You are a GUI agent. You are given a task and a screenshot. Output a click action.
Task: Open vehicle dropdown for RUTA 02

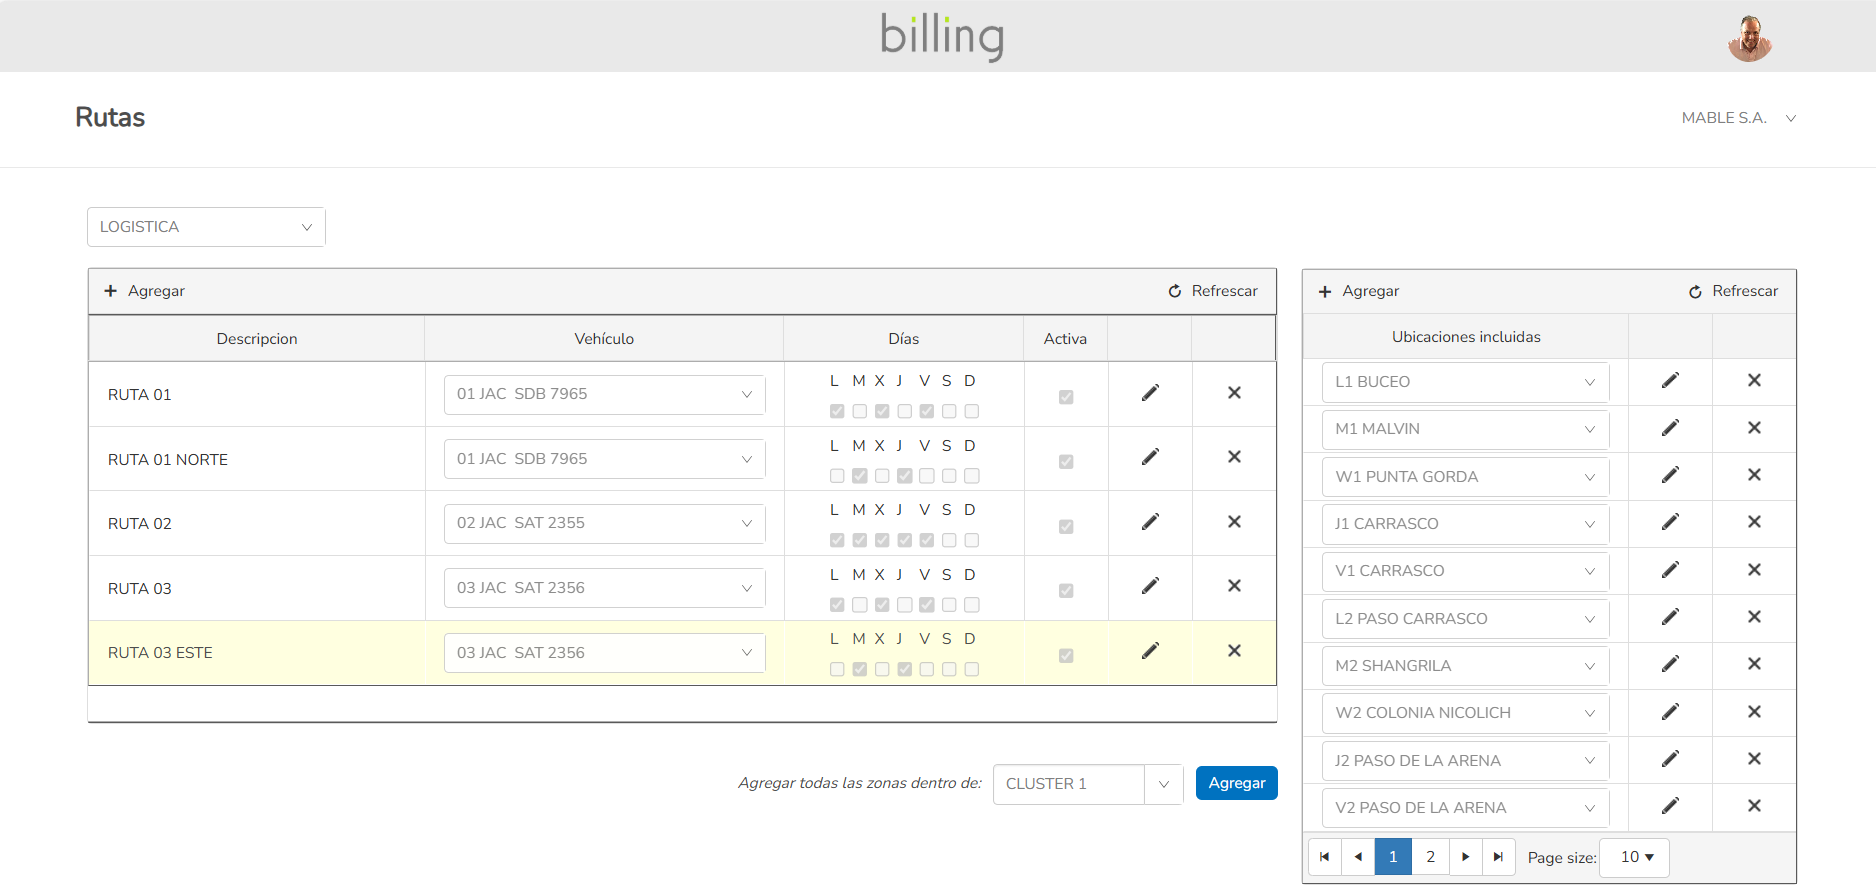tap(604, 523)
